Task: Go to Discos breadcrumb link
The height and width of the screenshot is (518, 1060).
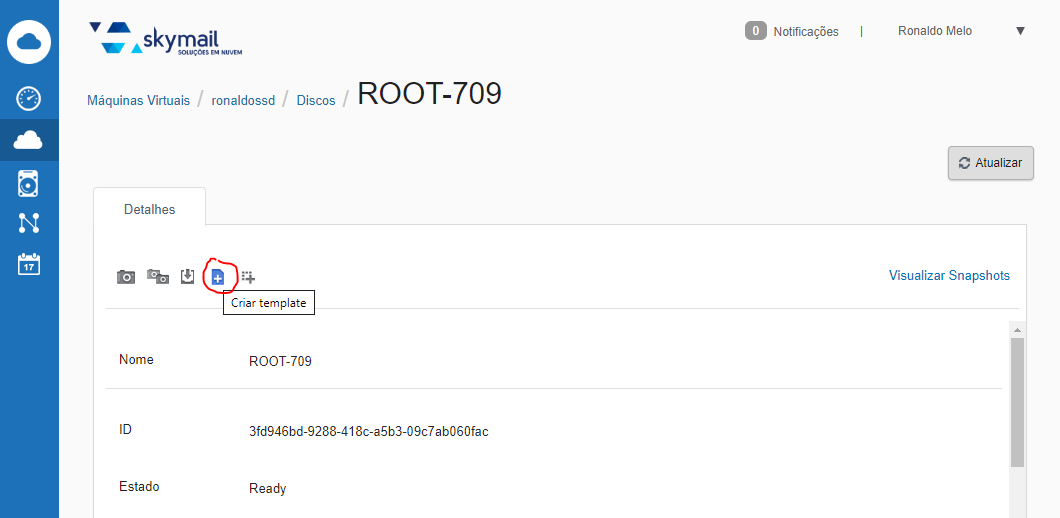Action: point(316,101)
